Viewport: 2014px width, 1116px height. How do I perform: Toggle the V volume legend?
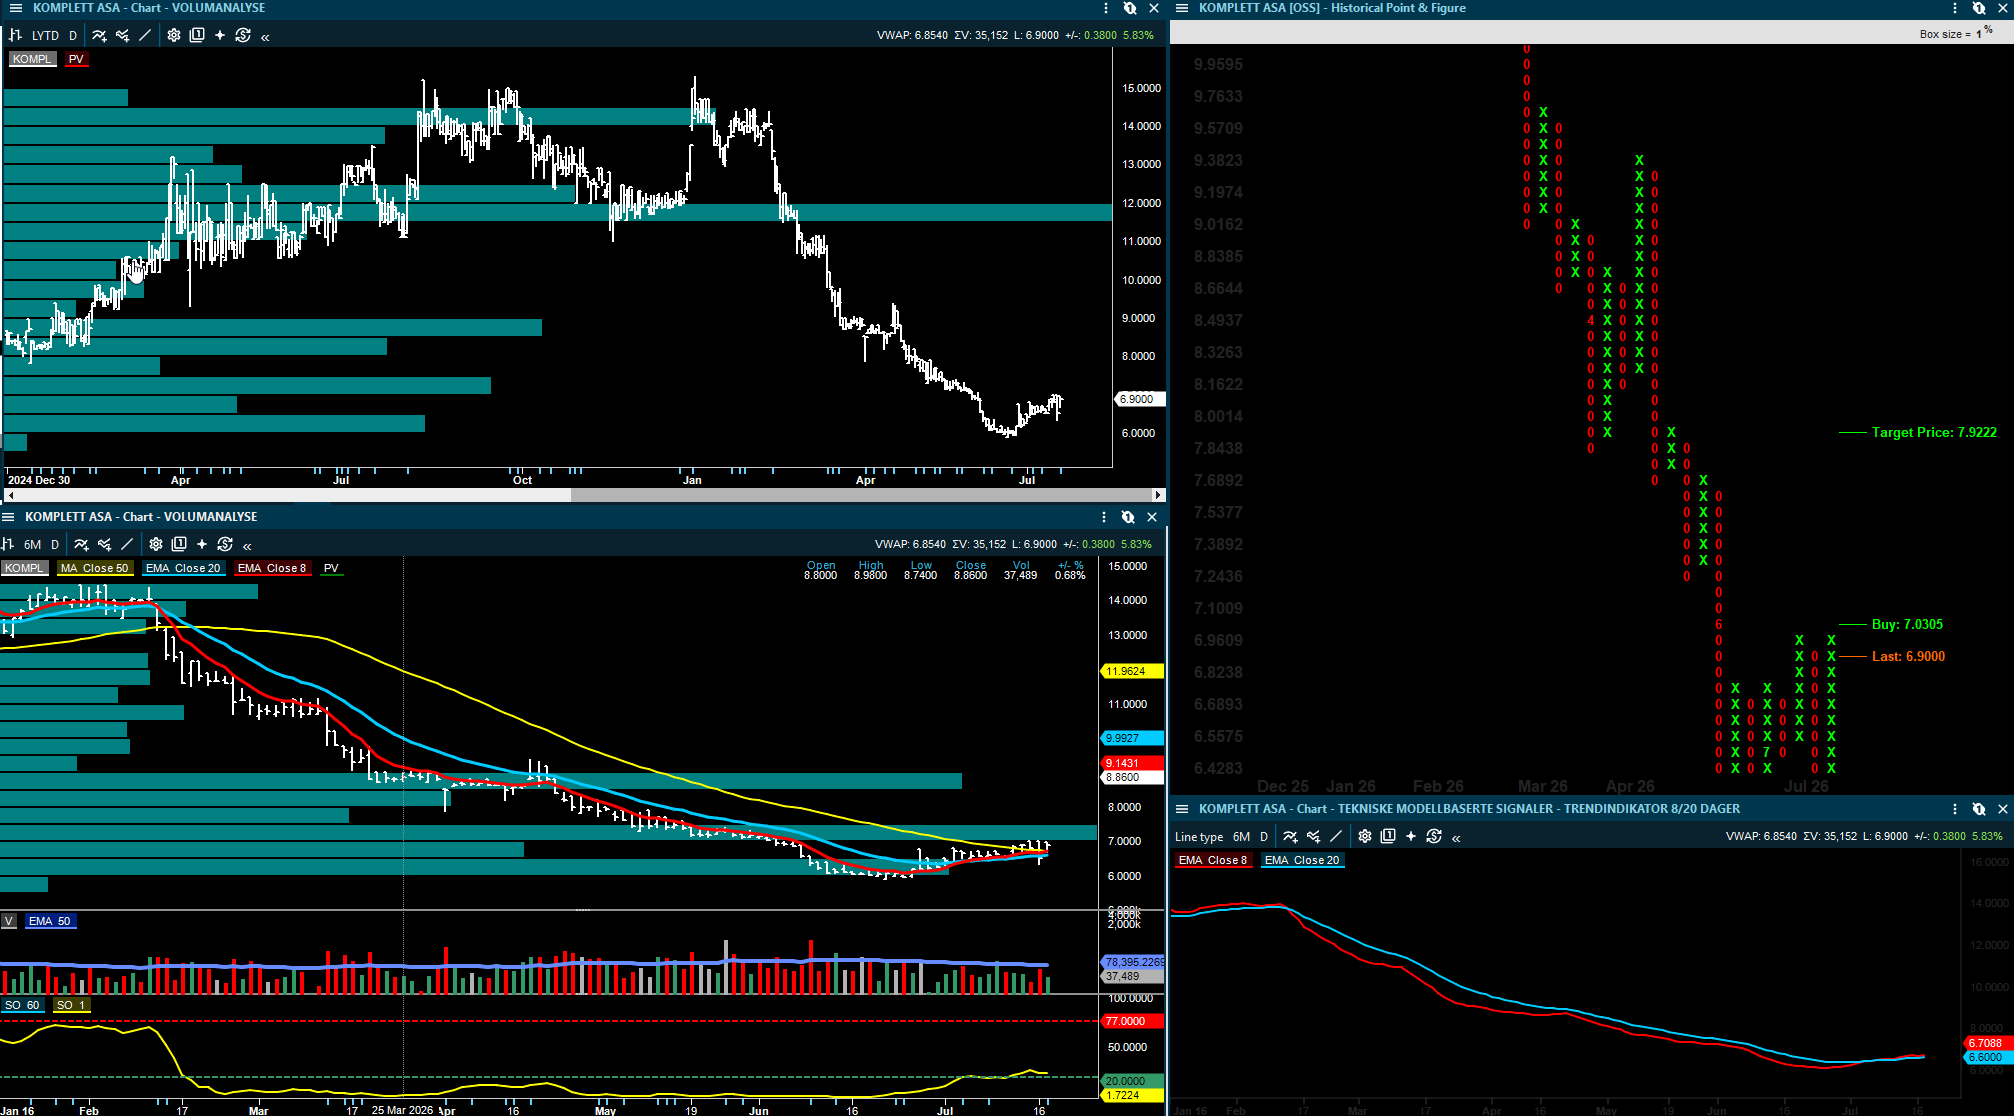[x=9, y=921]
